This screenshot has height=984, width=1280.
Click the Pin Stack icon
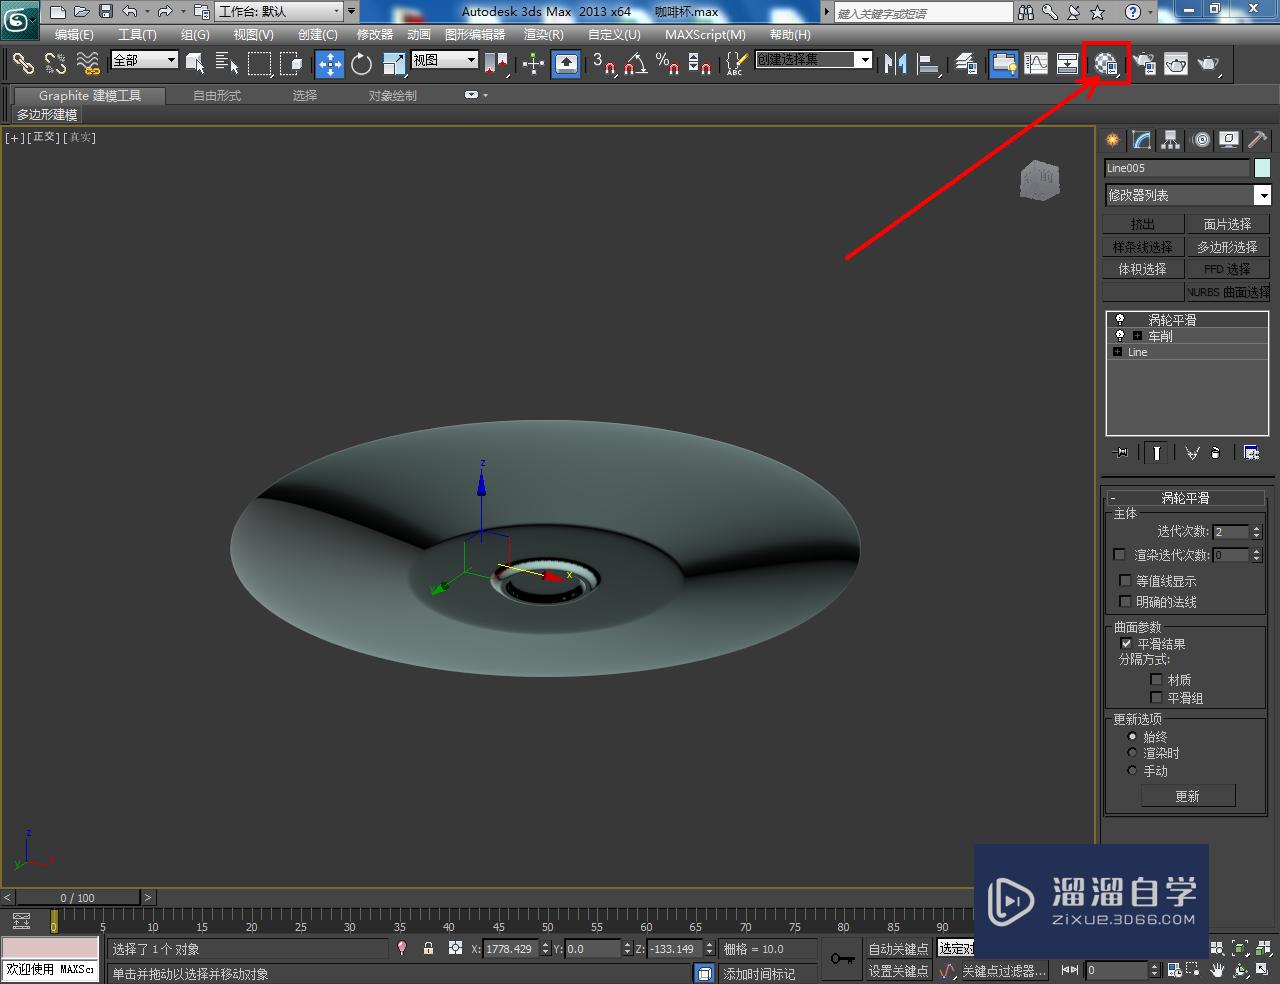pos(1121,452)
